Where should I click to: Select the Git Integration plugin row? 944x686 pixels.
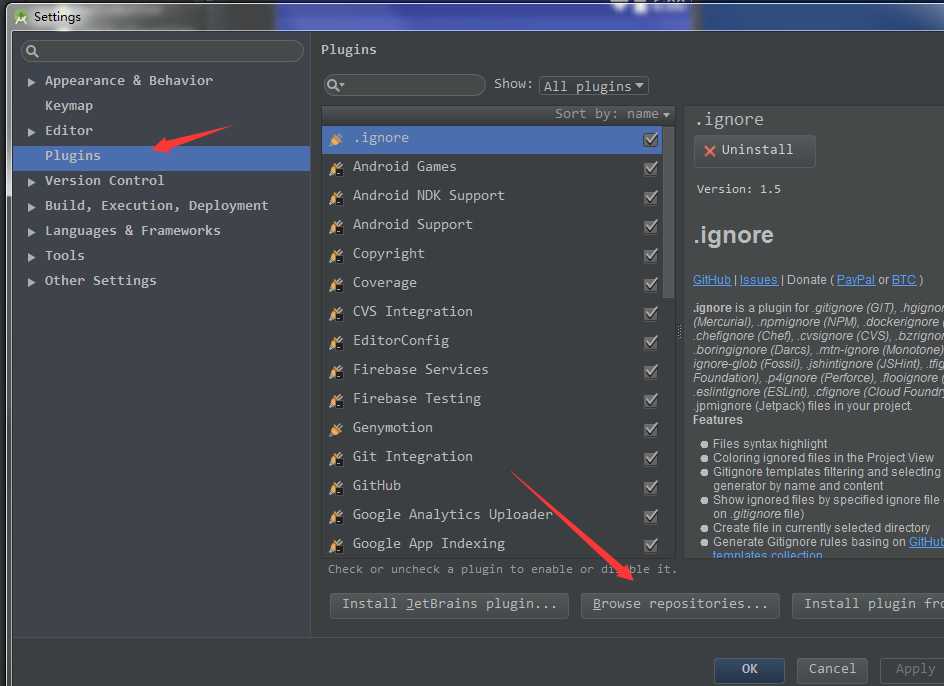[492, 457]
